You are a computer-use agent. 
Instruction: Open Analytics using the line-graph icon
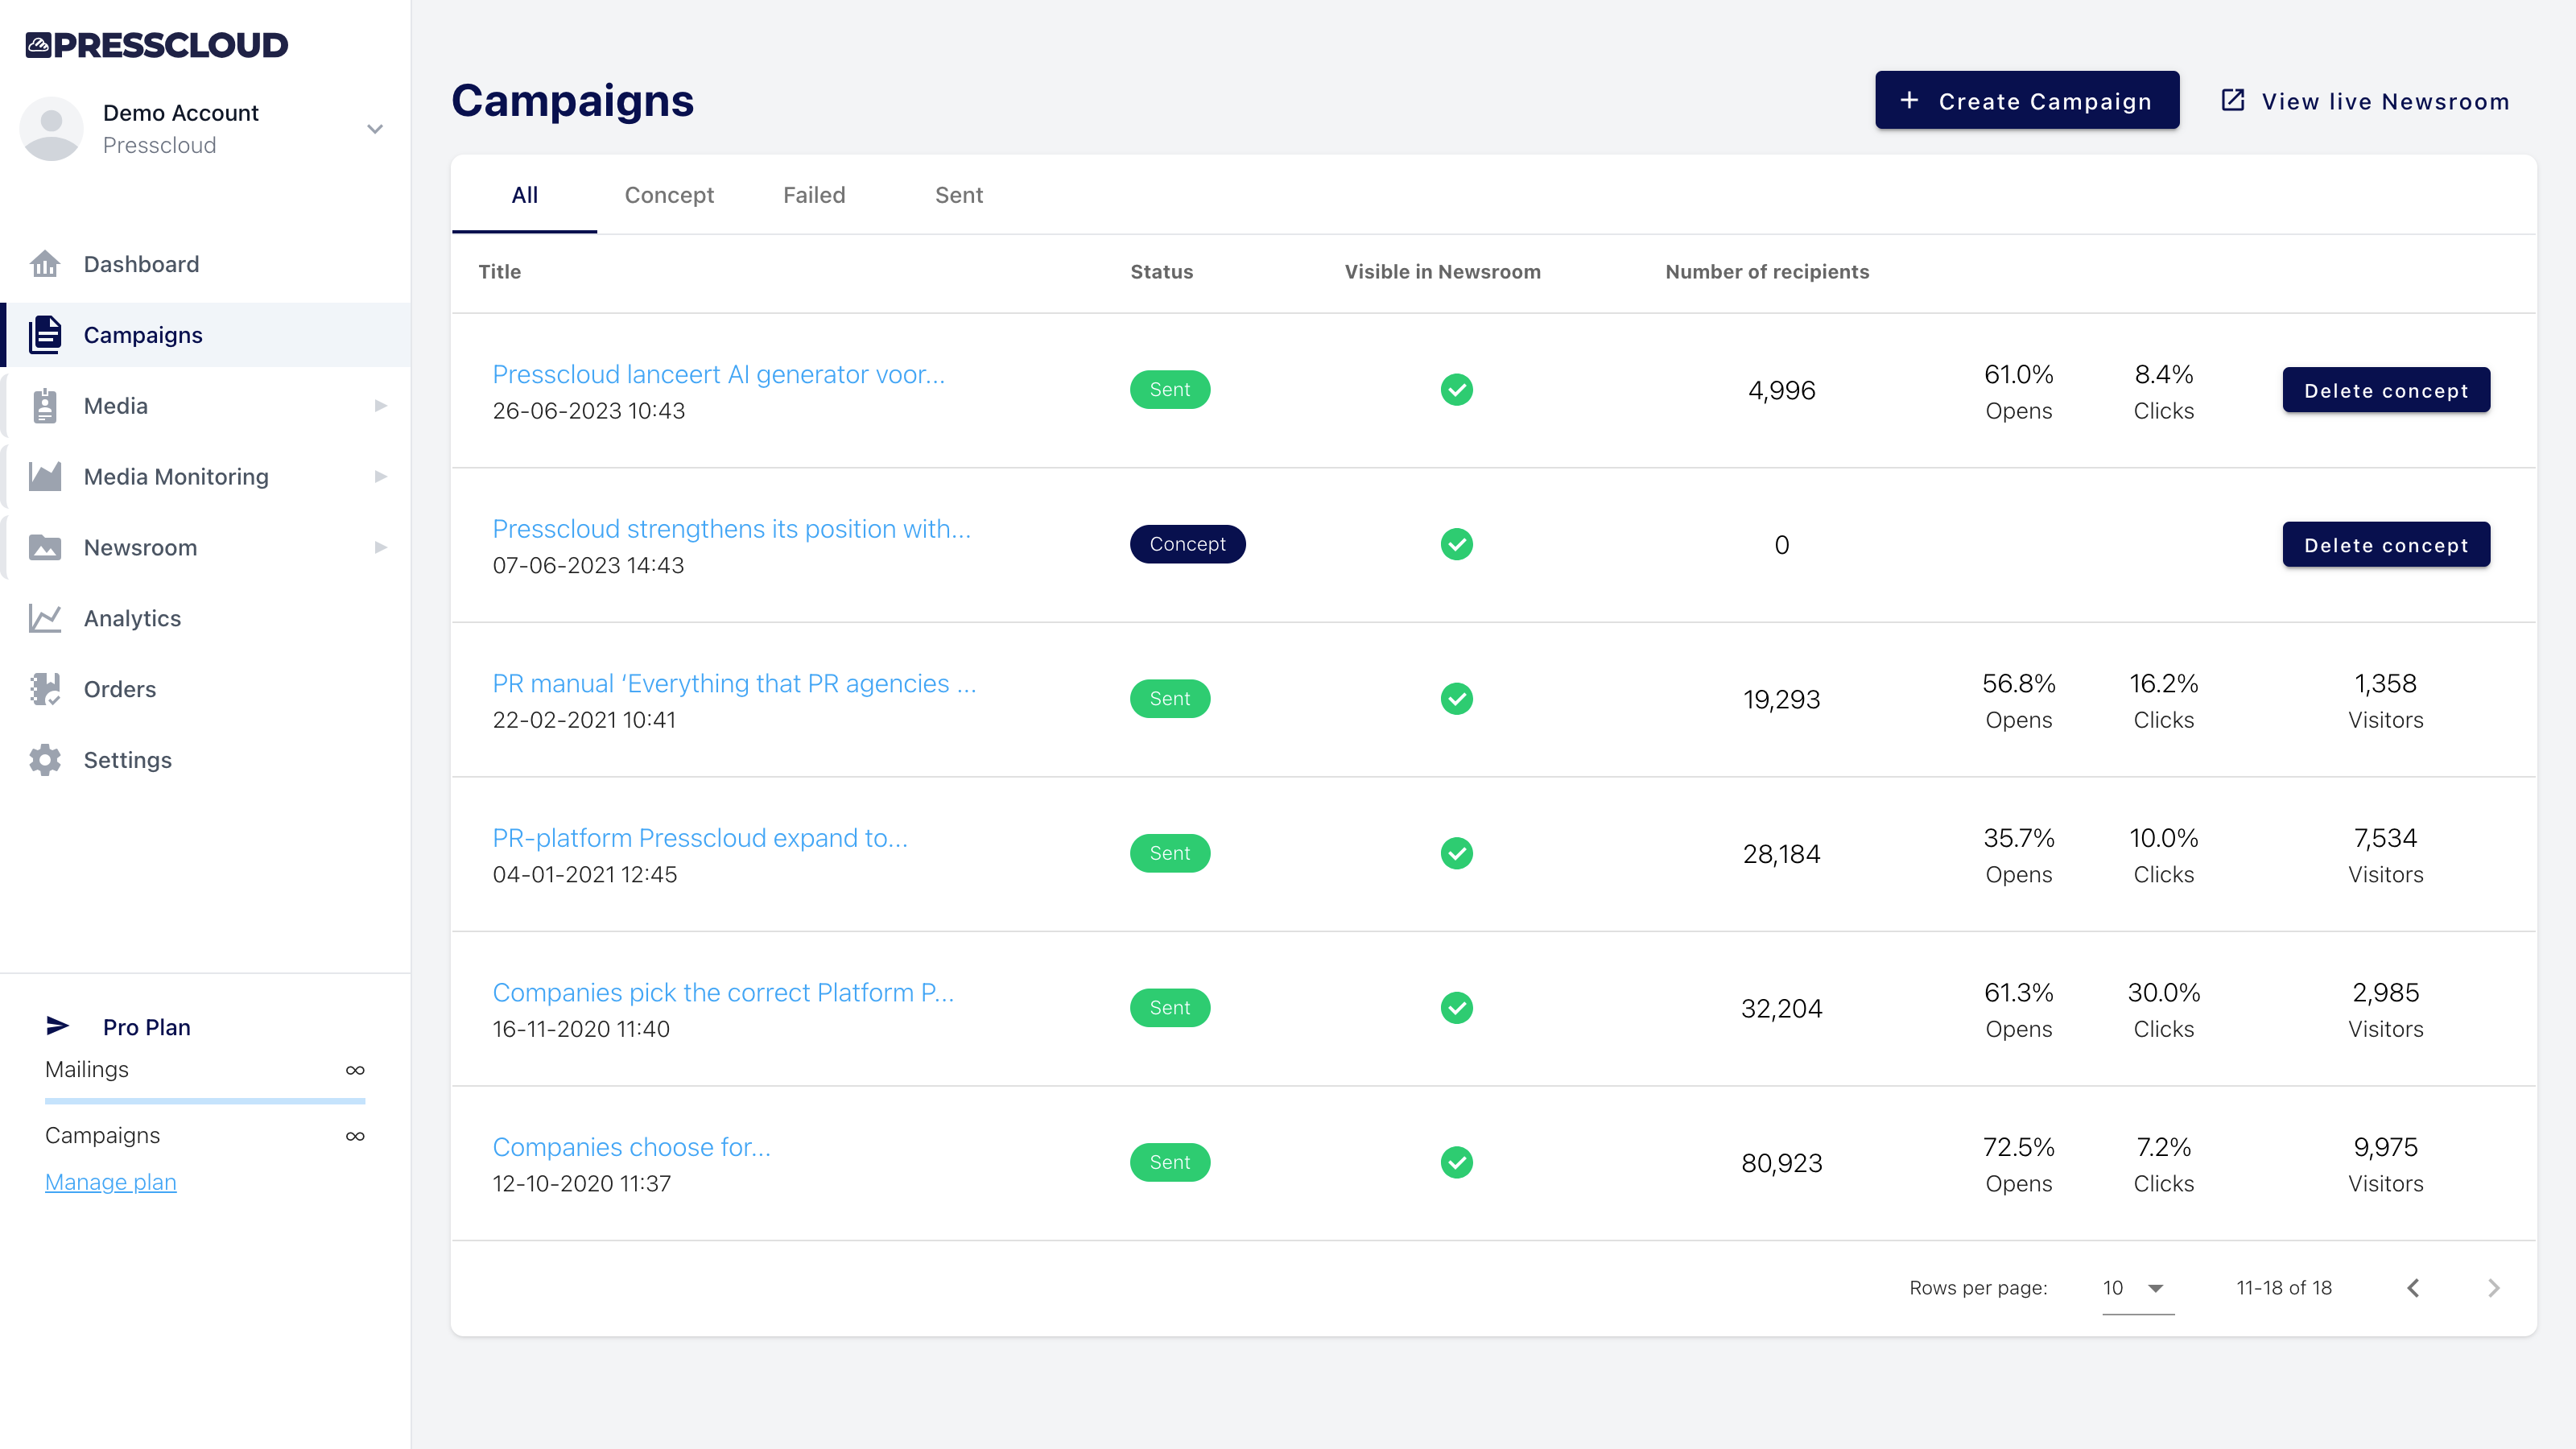pos(44,618)
